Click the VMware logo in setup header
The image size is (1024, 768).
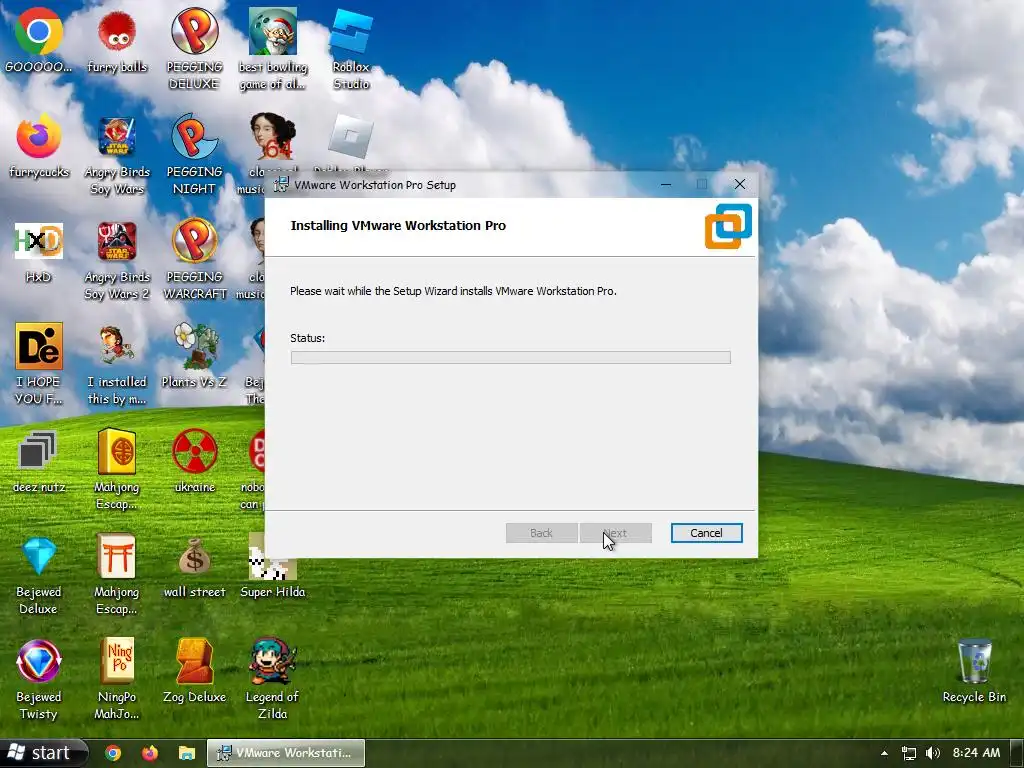point(728,226)
